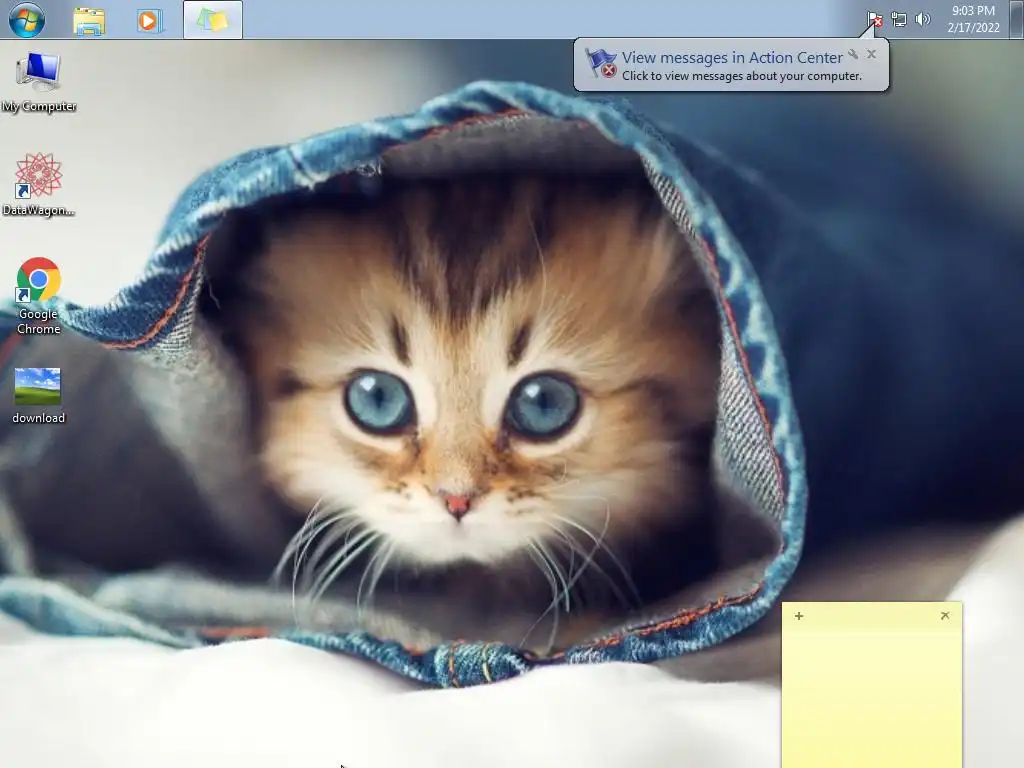Click the Show desktop strip by the clock
Image resolution: width=1024 pixels, height=768 pixels.
1016,19
